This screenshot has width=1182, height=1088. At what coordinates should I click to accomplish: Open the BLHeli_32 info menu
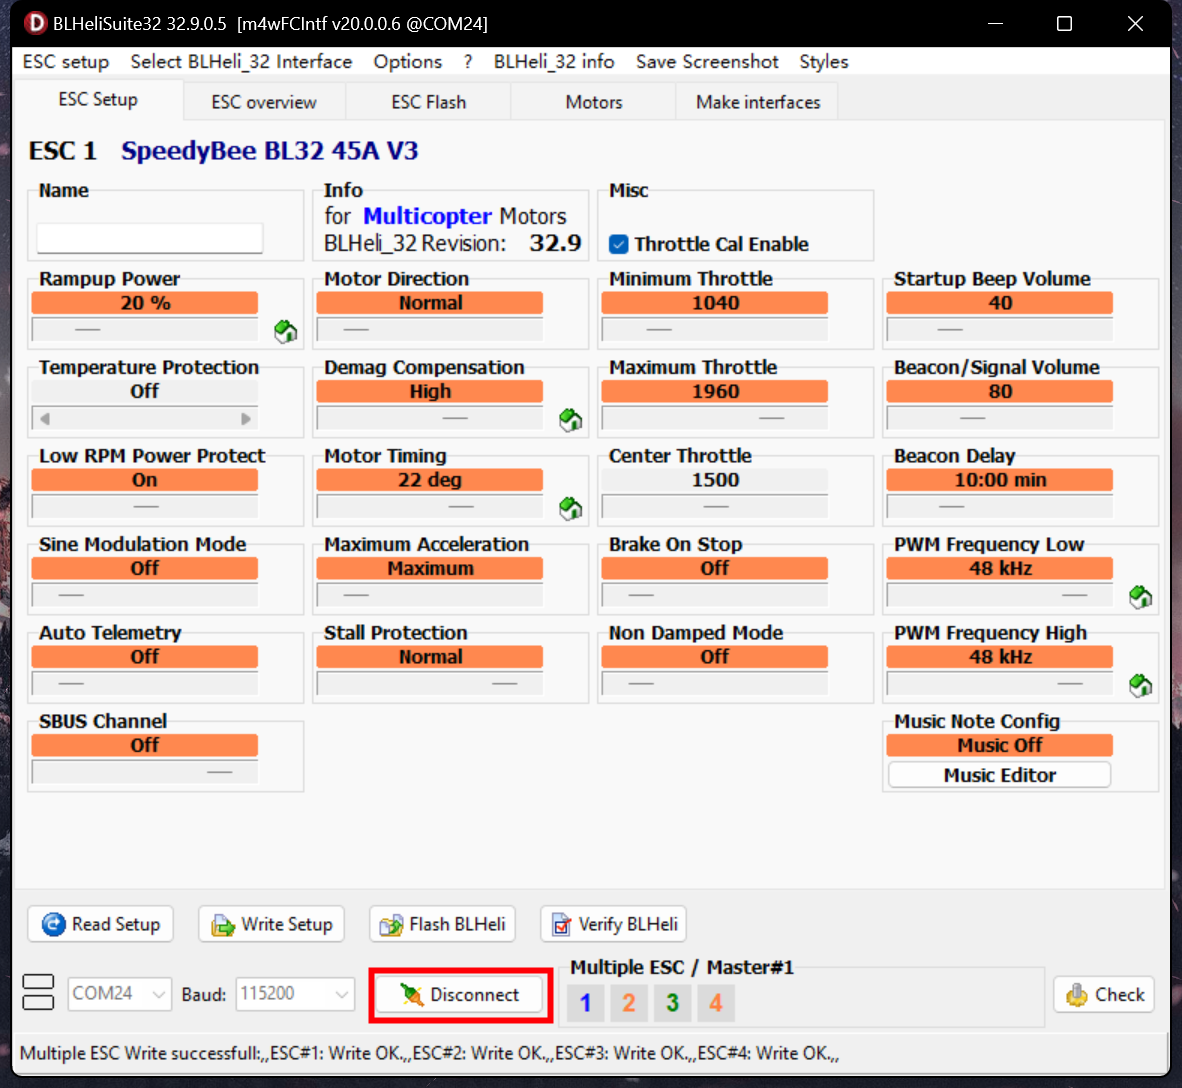pyautogui.click(x=554, y=62)
